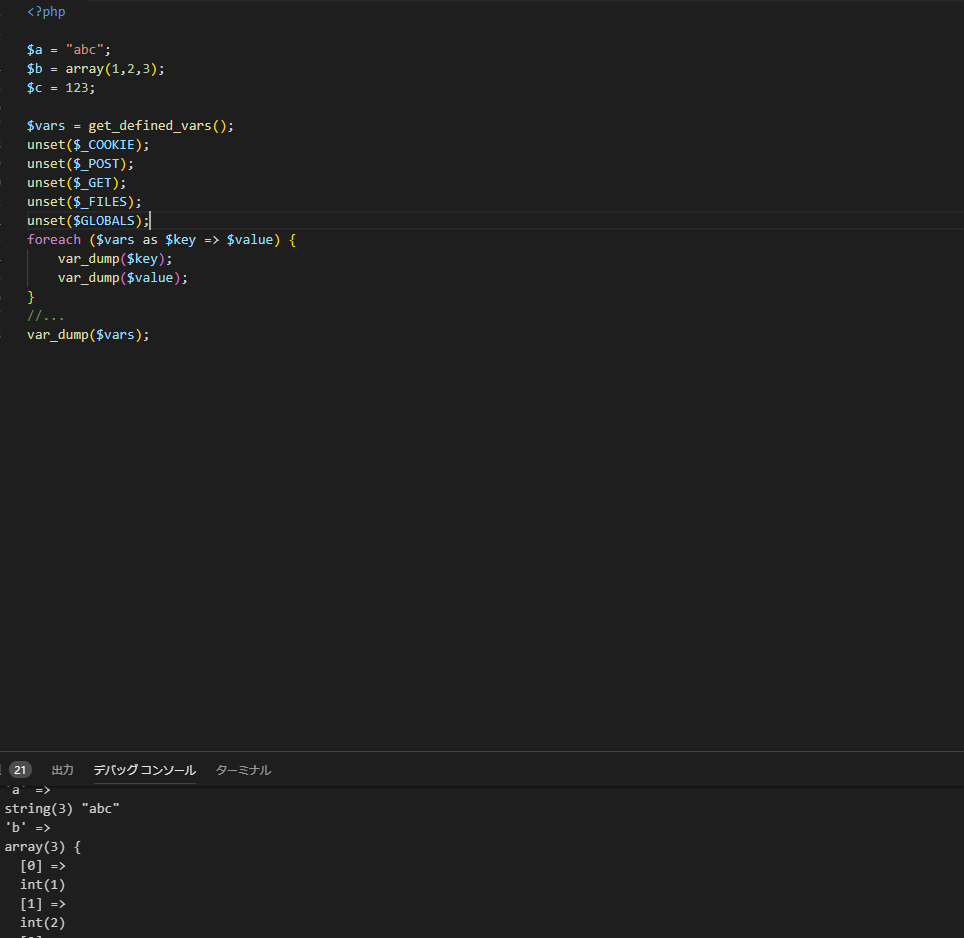This screenshot has width=964, height=938.
Task: Click the <?php opening tag
Action: pos(46,12)
